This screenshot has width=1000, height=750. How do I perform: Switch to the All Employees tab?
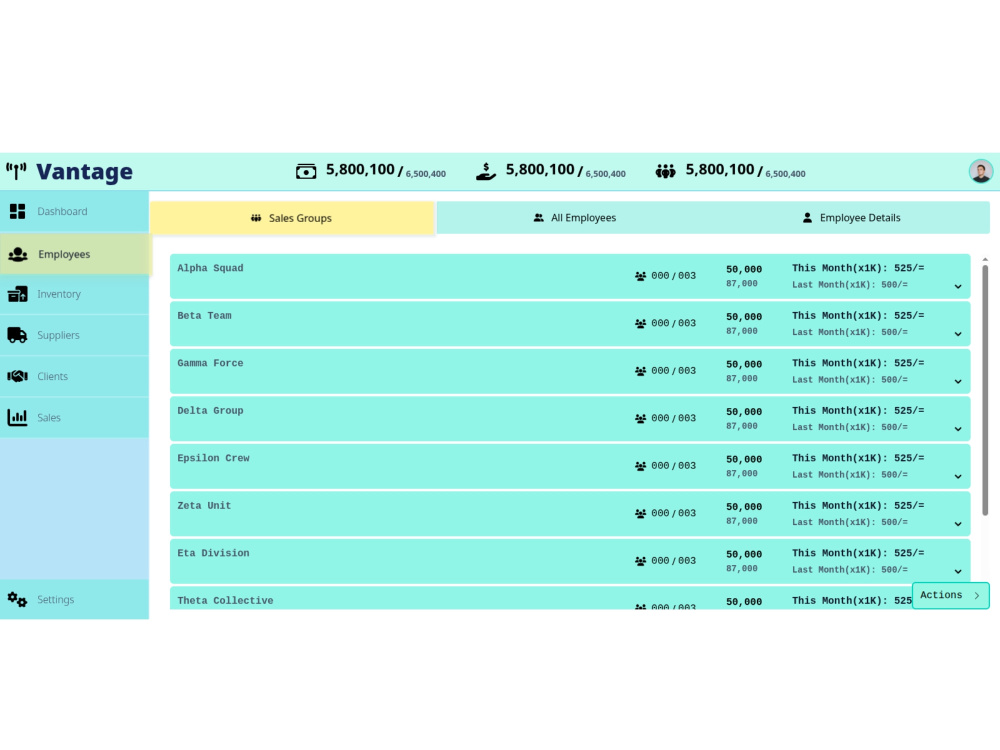(575, 218)
